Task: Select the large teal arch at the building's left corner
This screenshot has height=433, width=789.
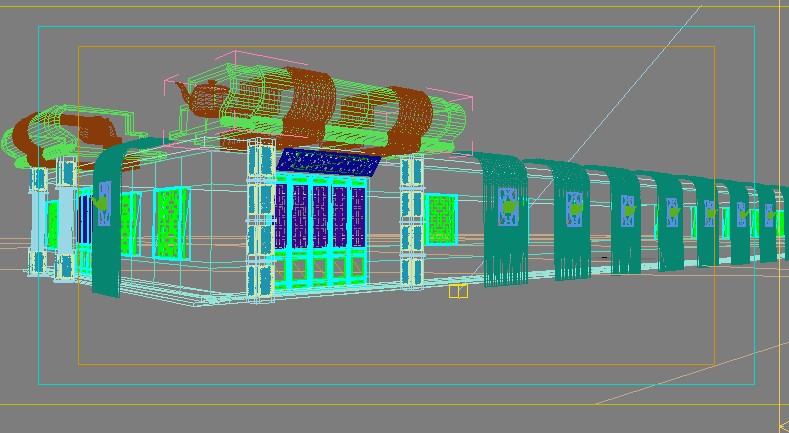Action: click(x=107, y=219)
